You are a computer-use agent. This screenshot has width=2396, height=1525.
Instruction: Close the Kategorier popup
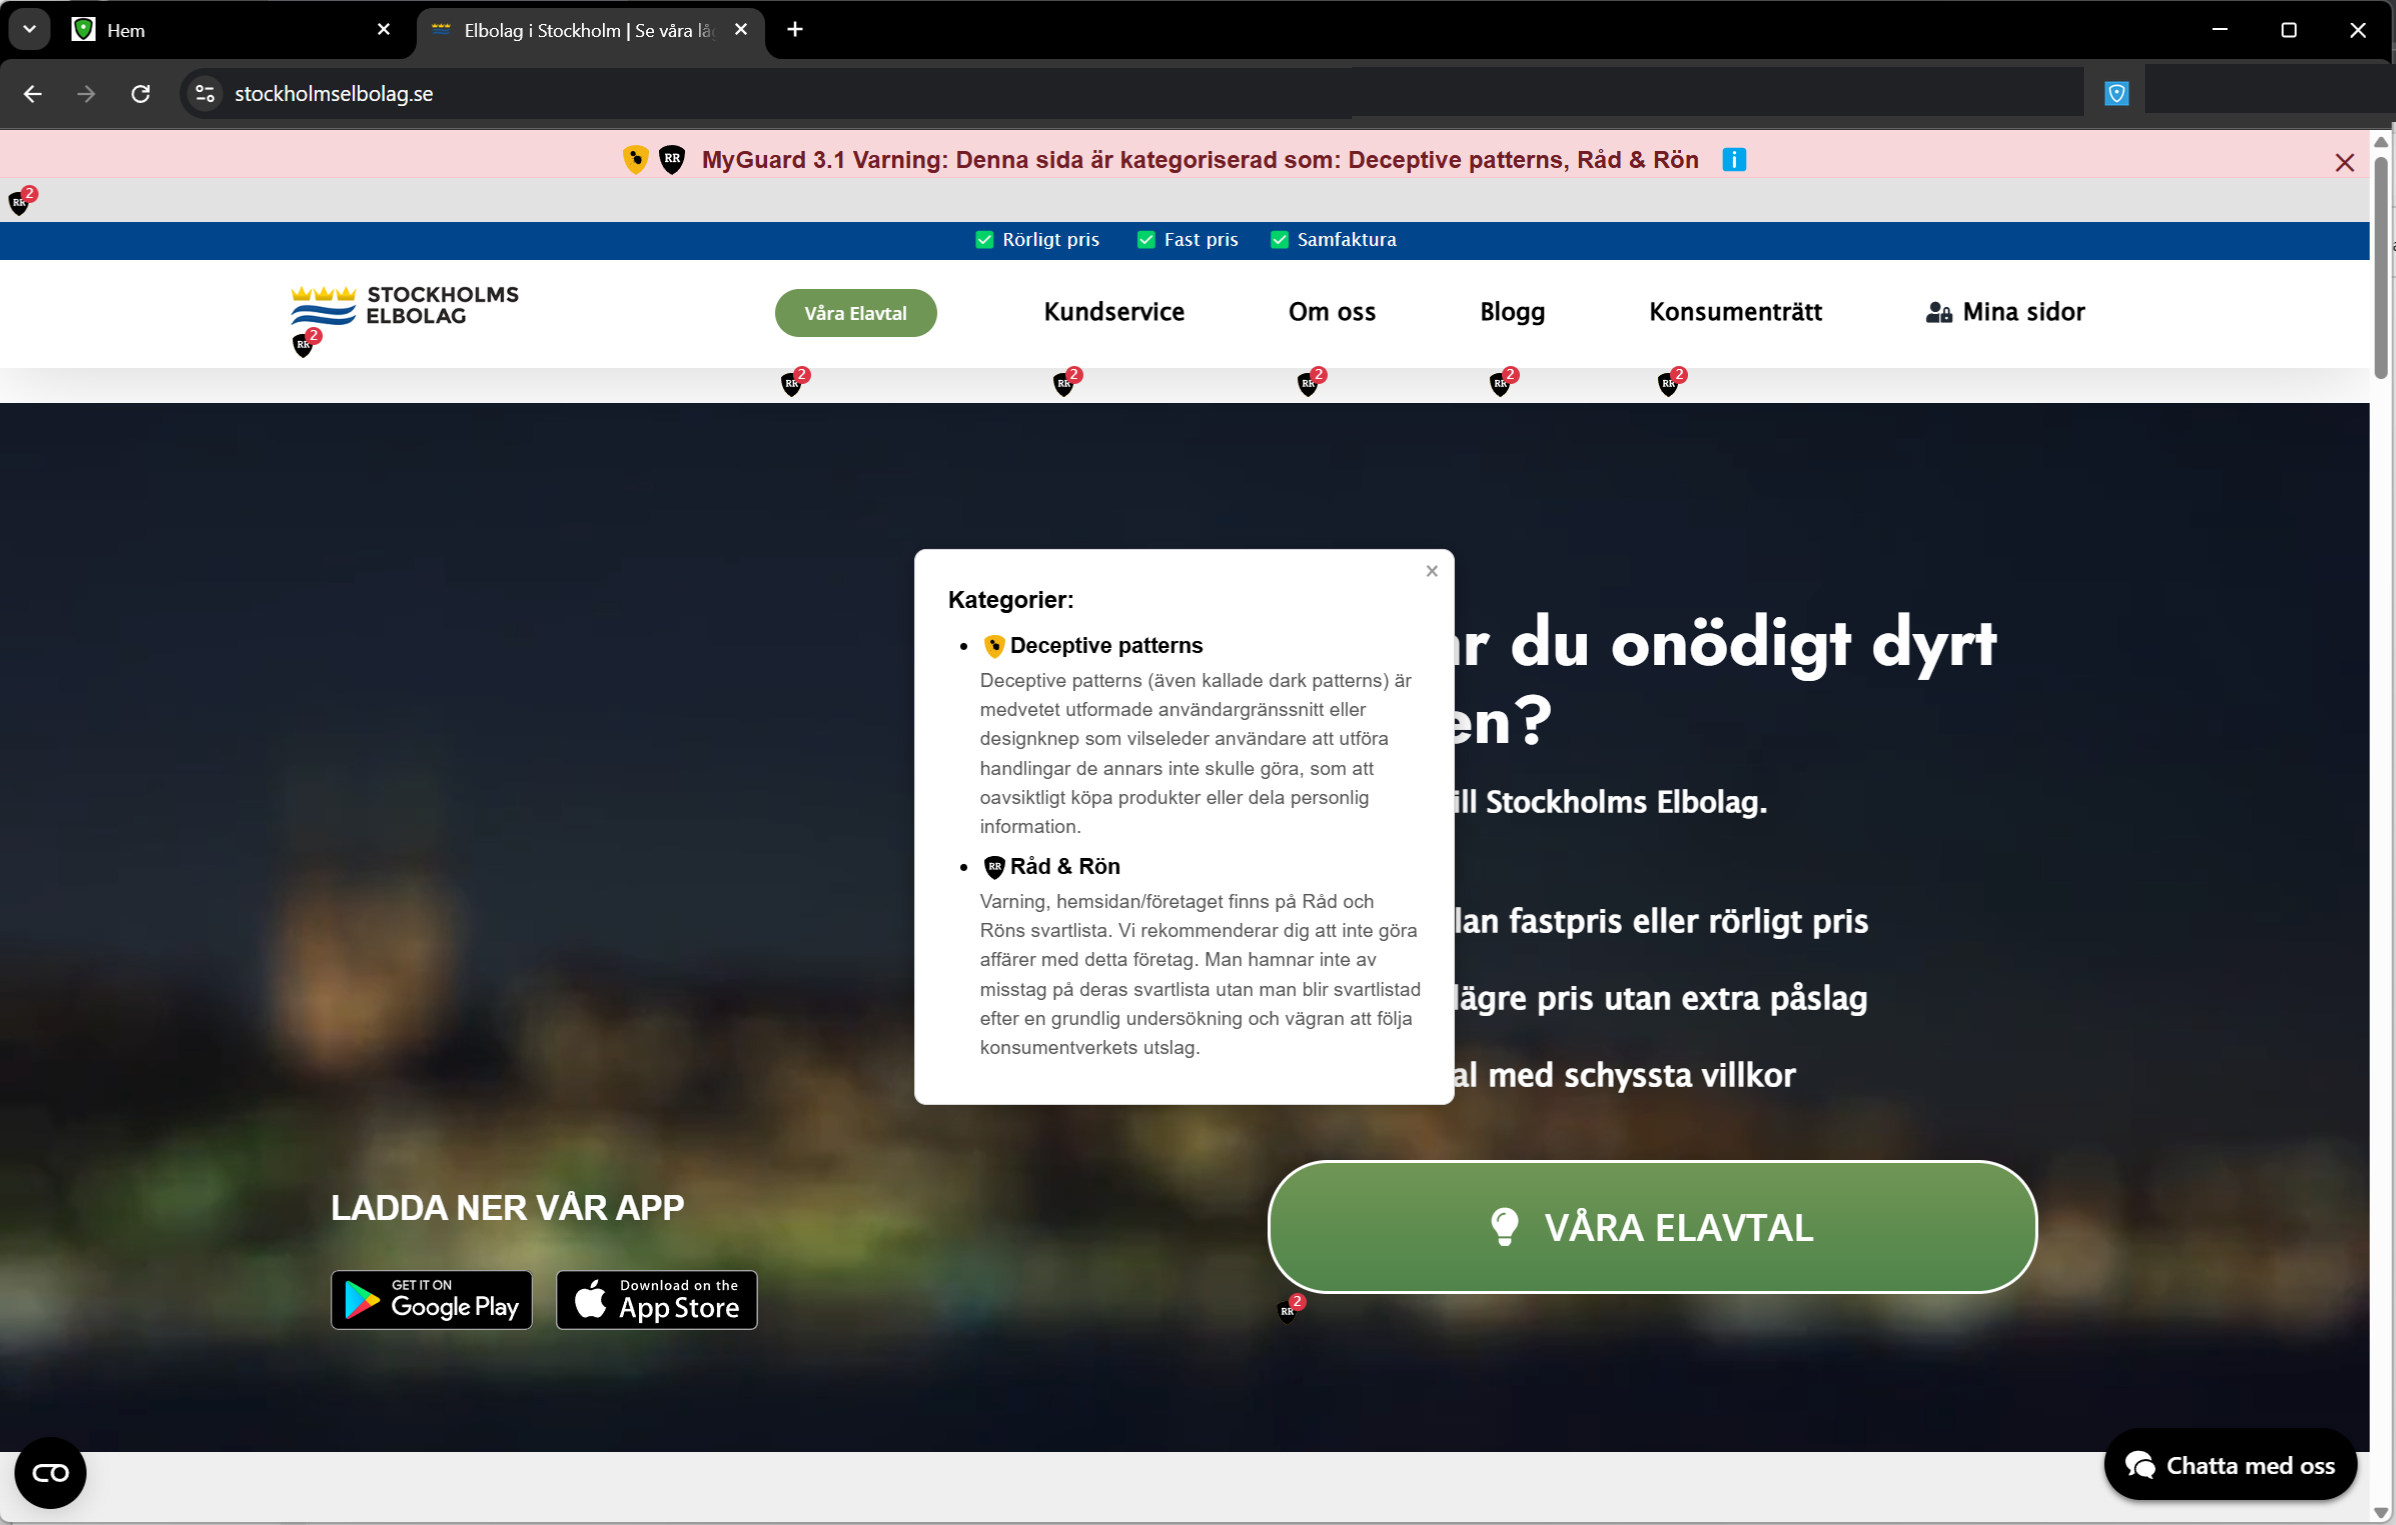click(x=1432, y=571)
